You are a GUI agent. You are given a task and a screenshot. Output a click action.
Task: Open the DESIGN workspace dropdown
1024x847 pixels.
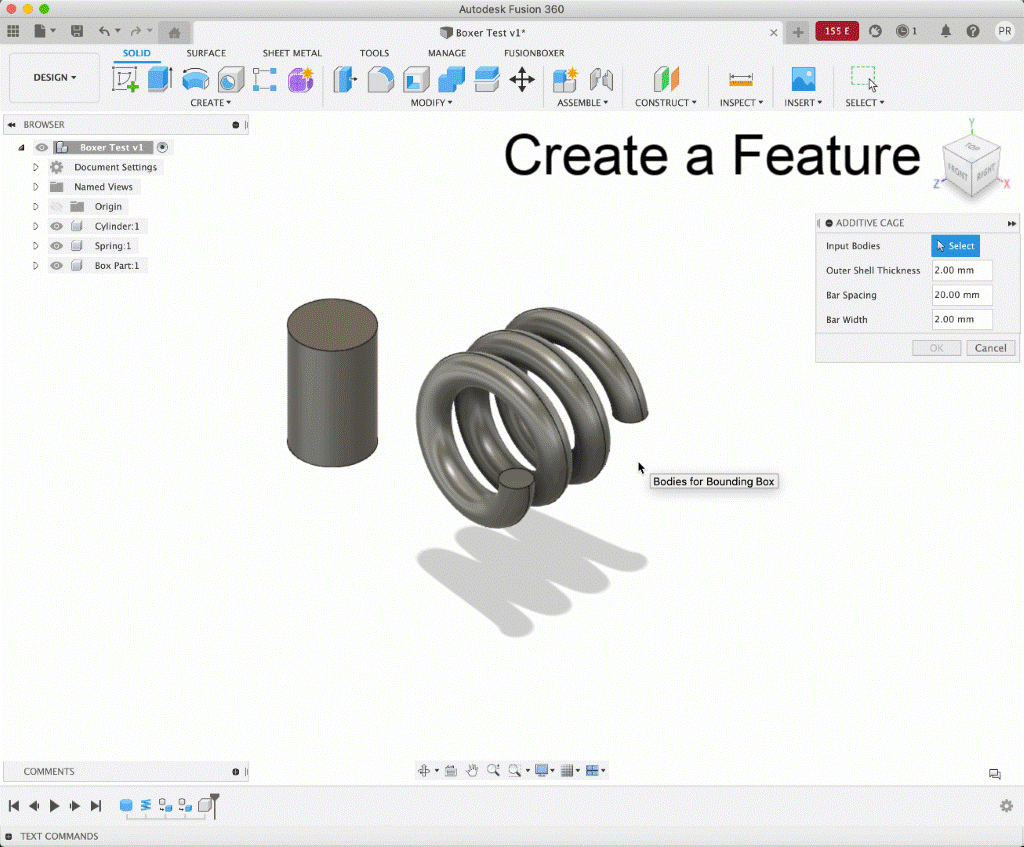[54, 78]
